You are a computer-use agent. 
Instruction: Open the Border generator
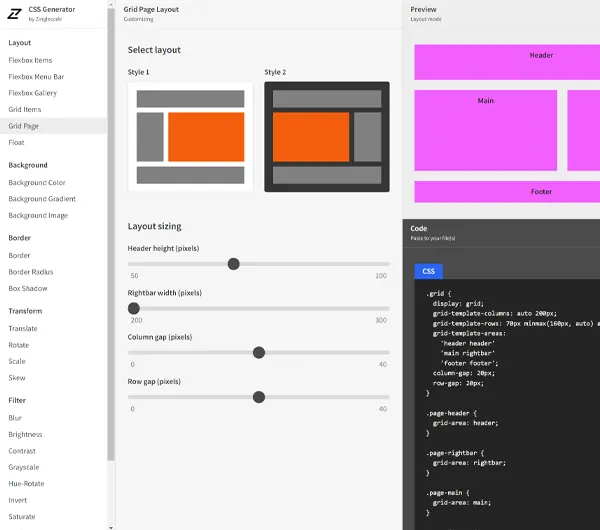[19, 255]
